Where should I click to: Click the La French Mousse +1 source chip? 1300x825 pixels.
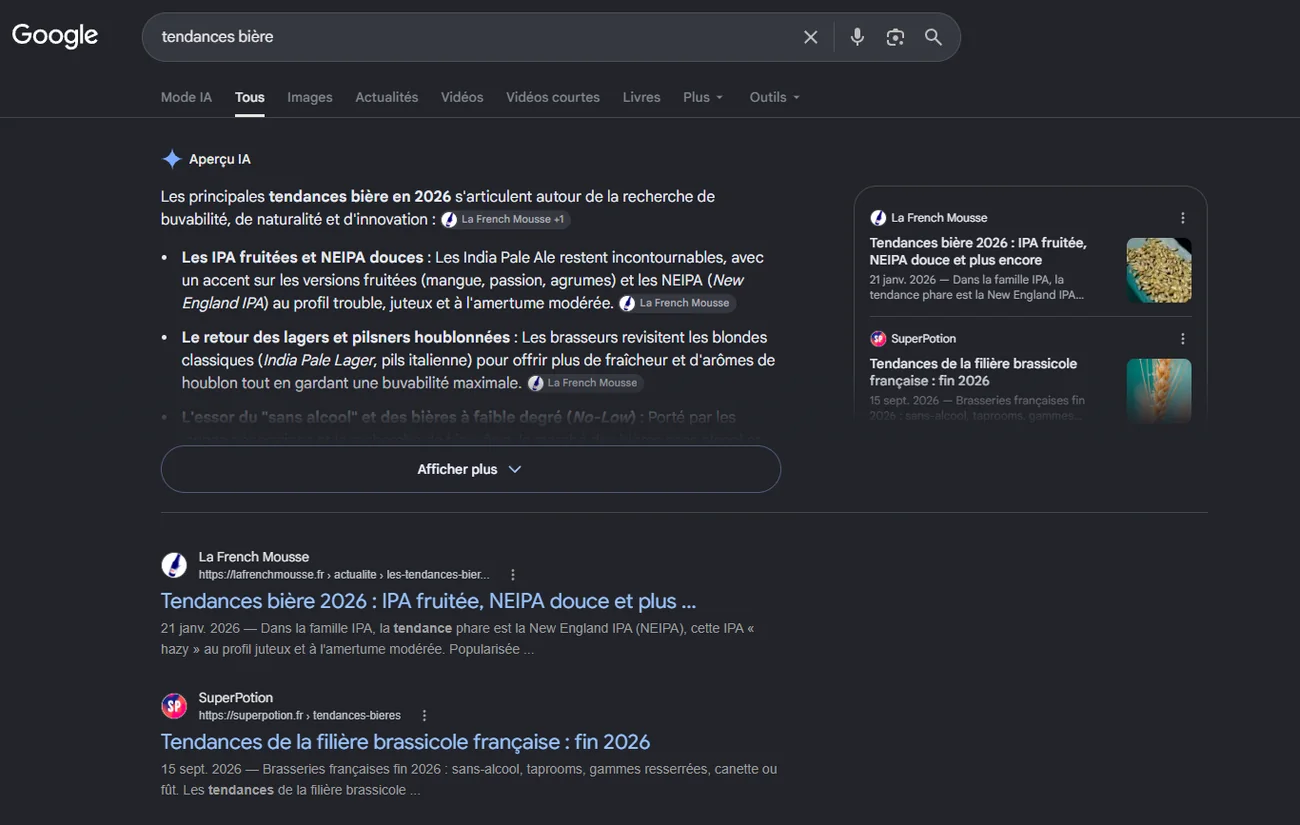coord(505,219)
